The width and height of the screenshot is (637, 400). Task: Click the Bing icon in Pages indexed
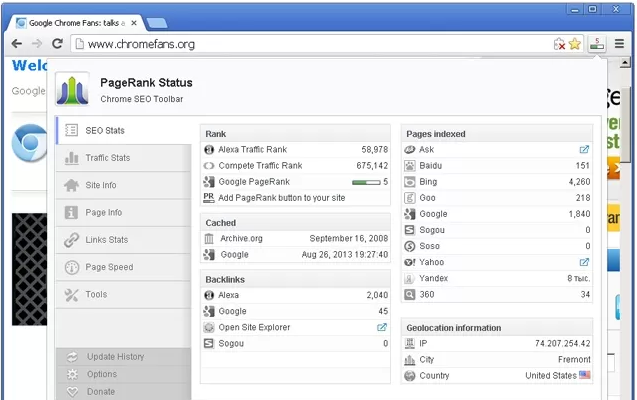(410, 182)
